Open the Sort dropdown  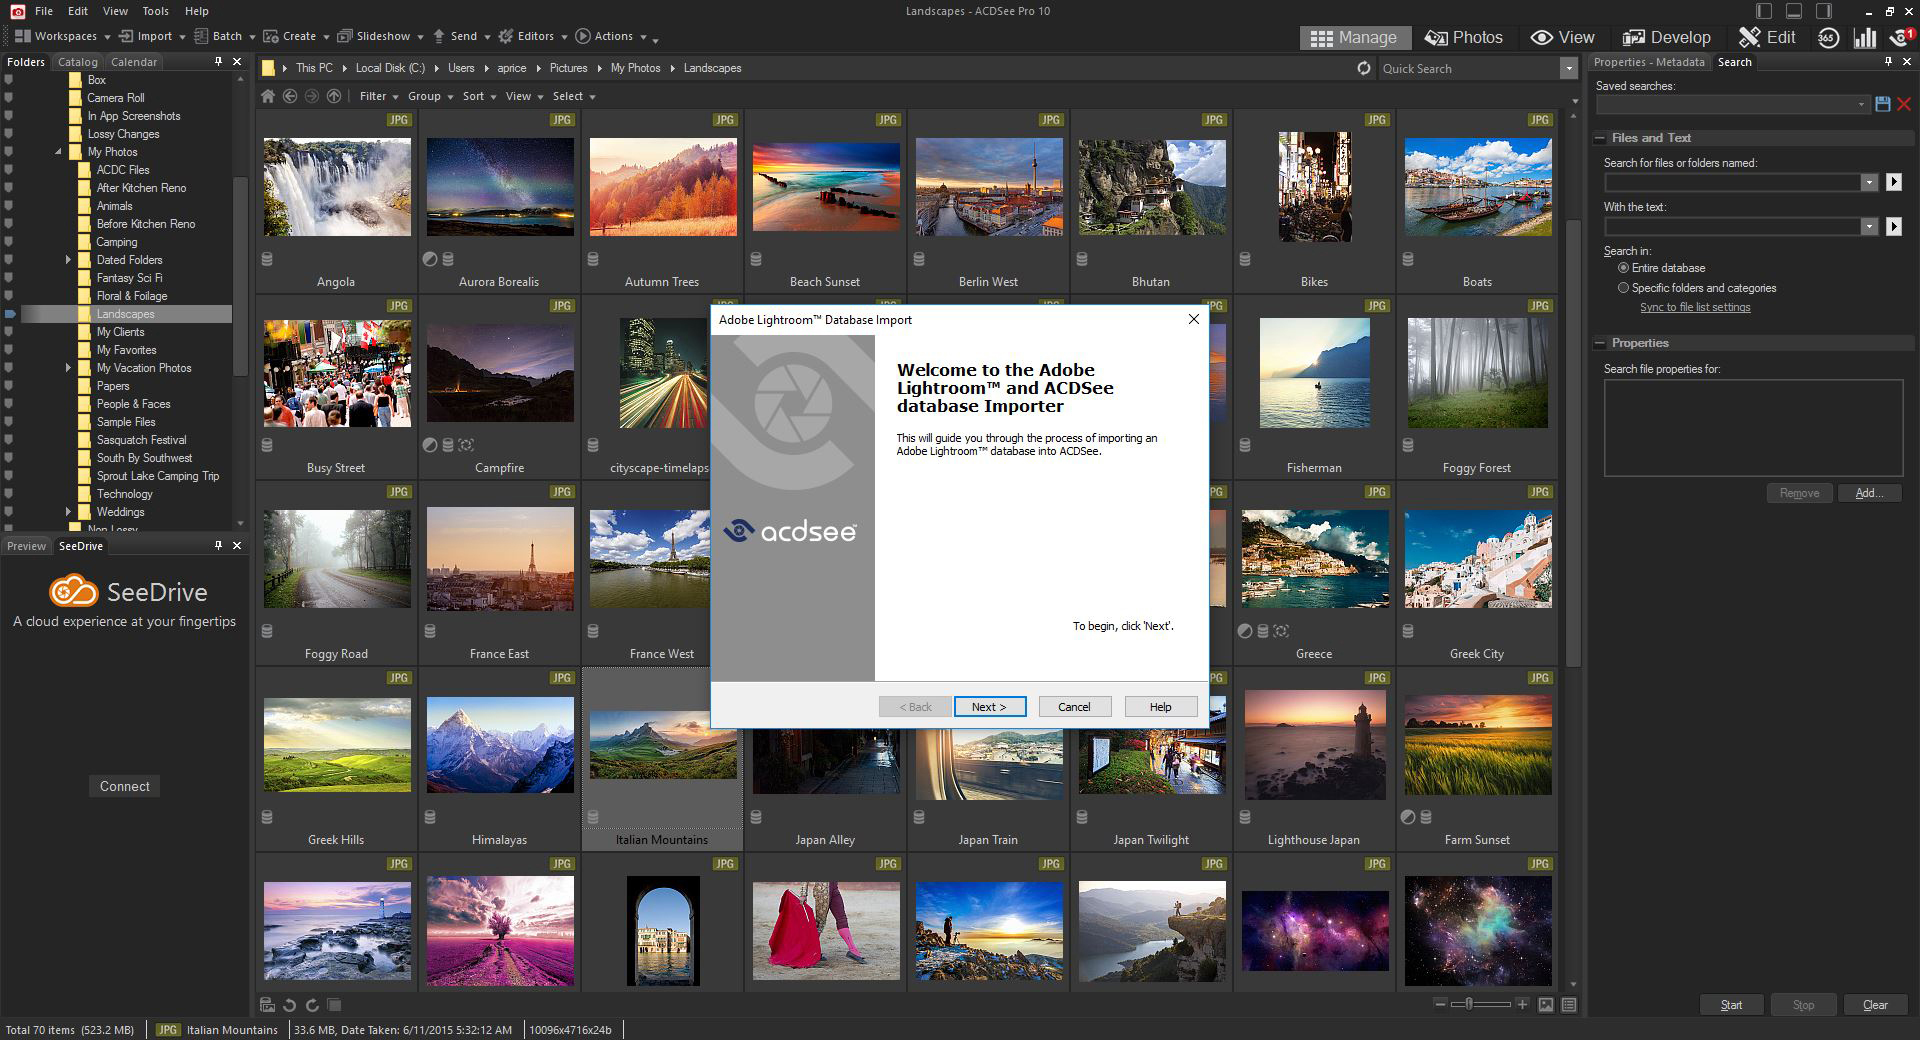pos(479,96)
